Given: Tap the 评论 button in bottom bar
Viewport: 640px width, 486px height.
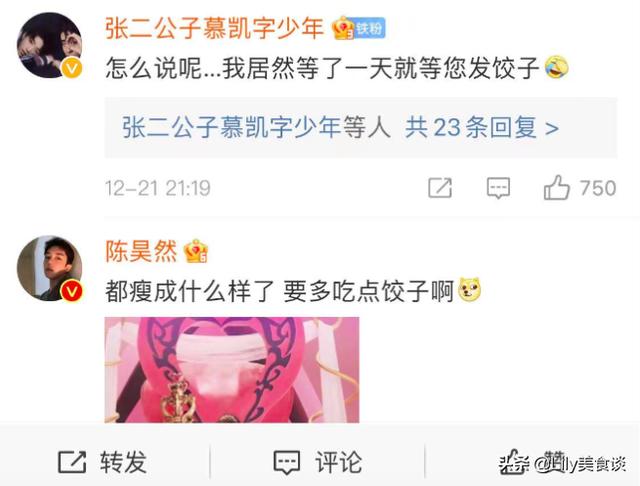Looking at the screenshot, I should pyautogui.click(x=318, y=462).
